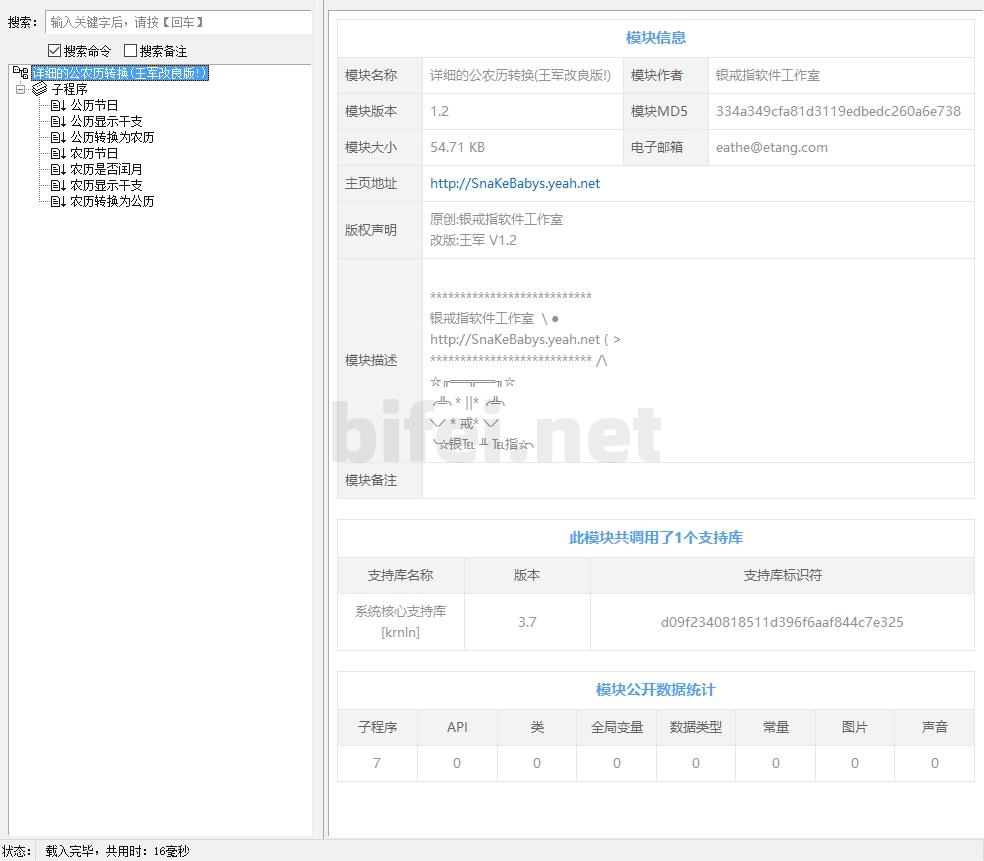Viewport: 984px width, 861px height.
Task: Click the icon beside 公历节日
Action: click(58, 105)
